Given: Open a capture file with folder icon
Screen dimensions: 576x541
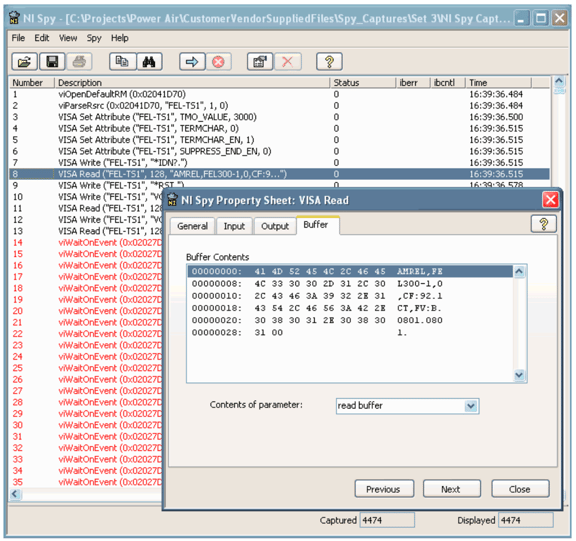Looking at the screenshot, I should (24, 62).
